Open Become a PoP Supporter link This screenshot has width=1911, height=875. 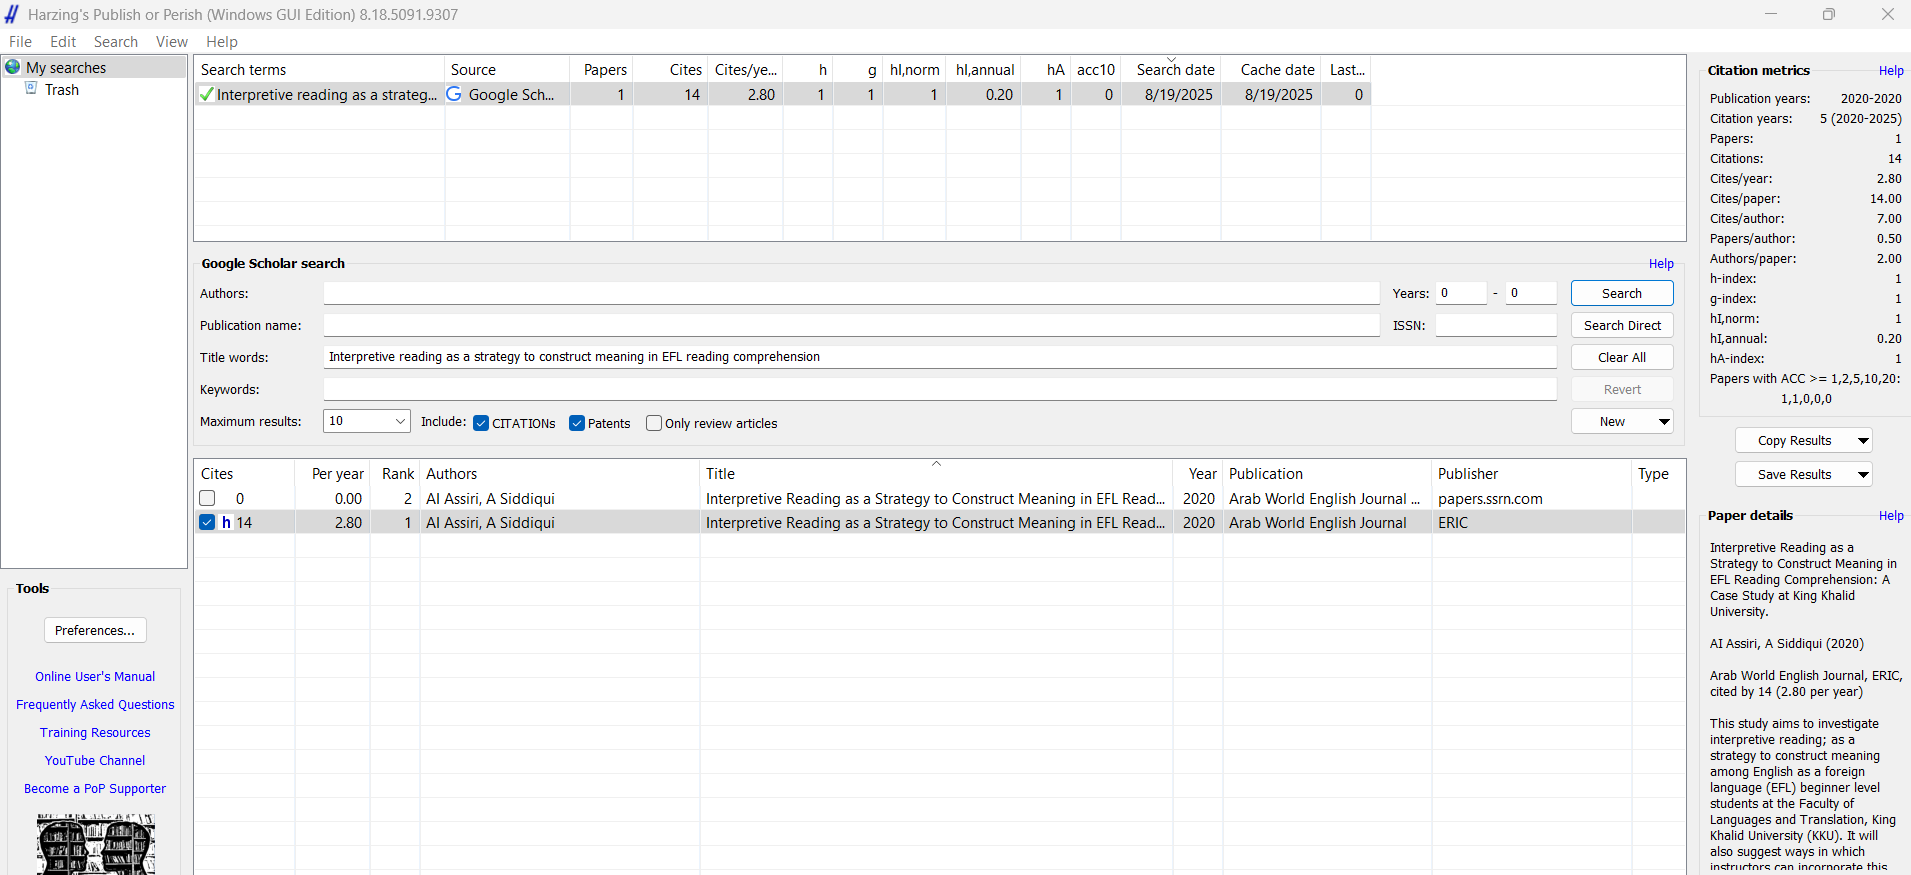[x=95, y=789]
